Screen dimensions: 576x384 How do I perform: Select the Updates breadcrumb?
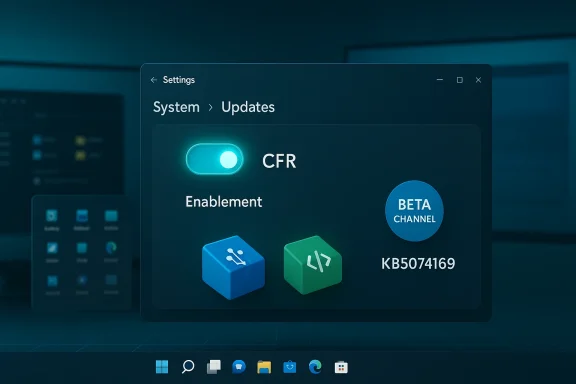pyautogui.click(x=248, y=107)
